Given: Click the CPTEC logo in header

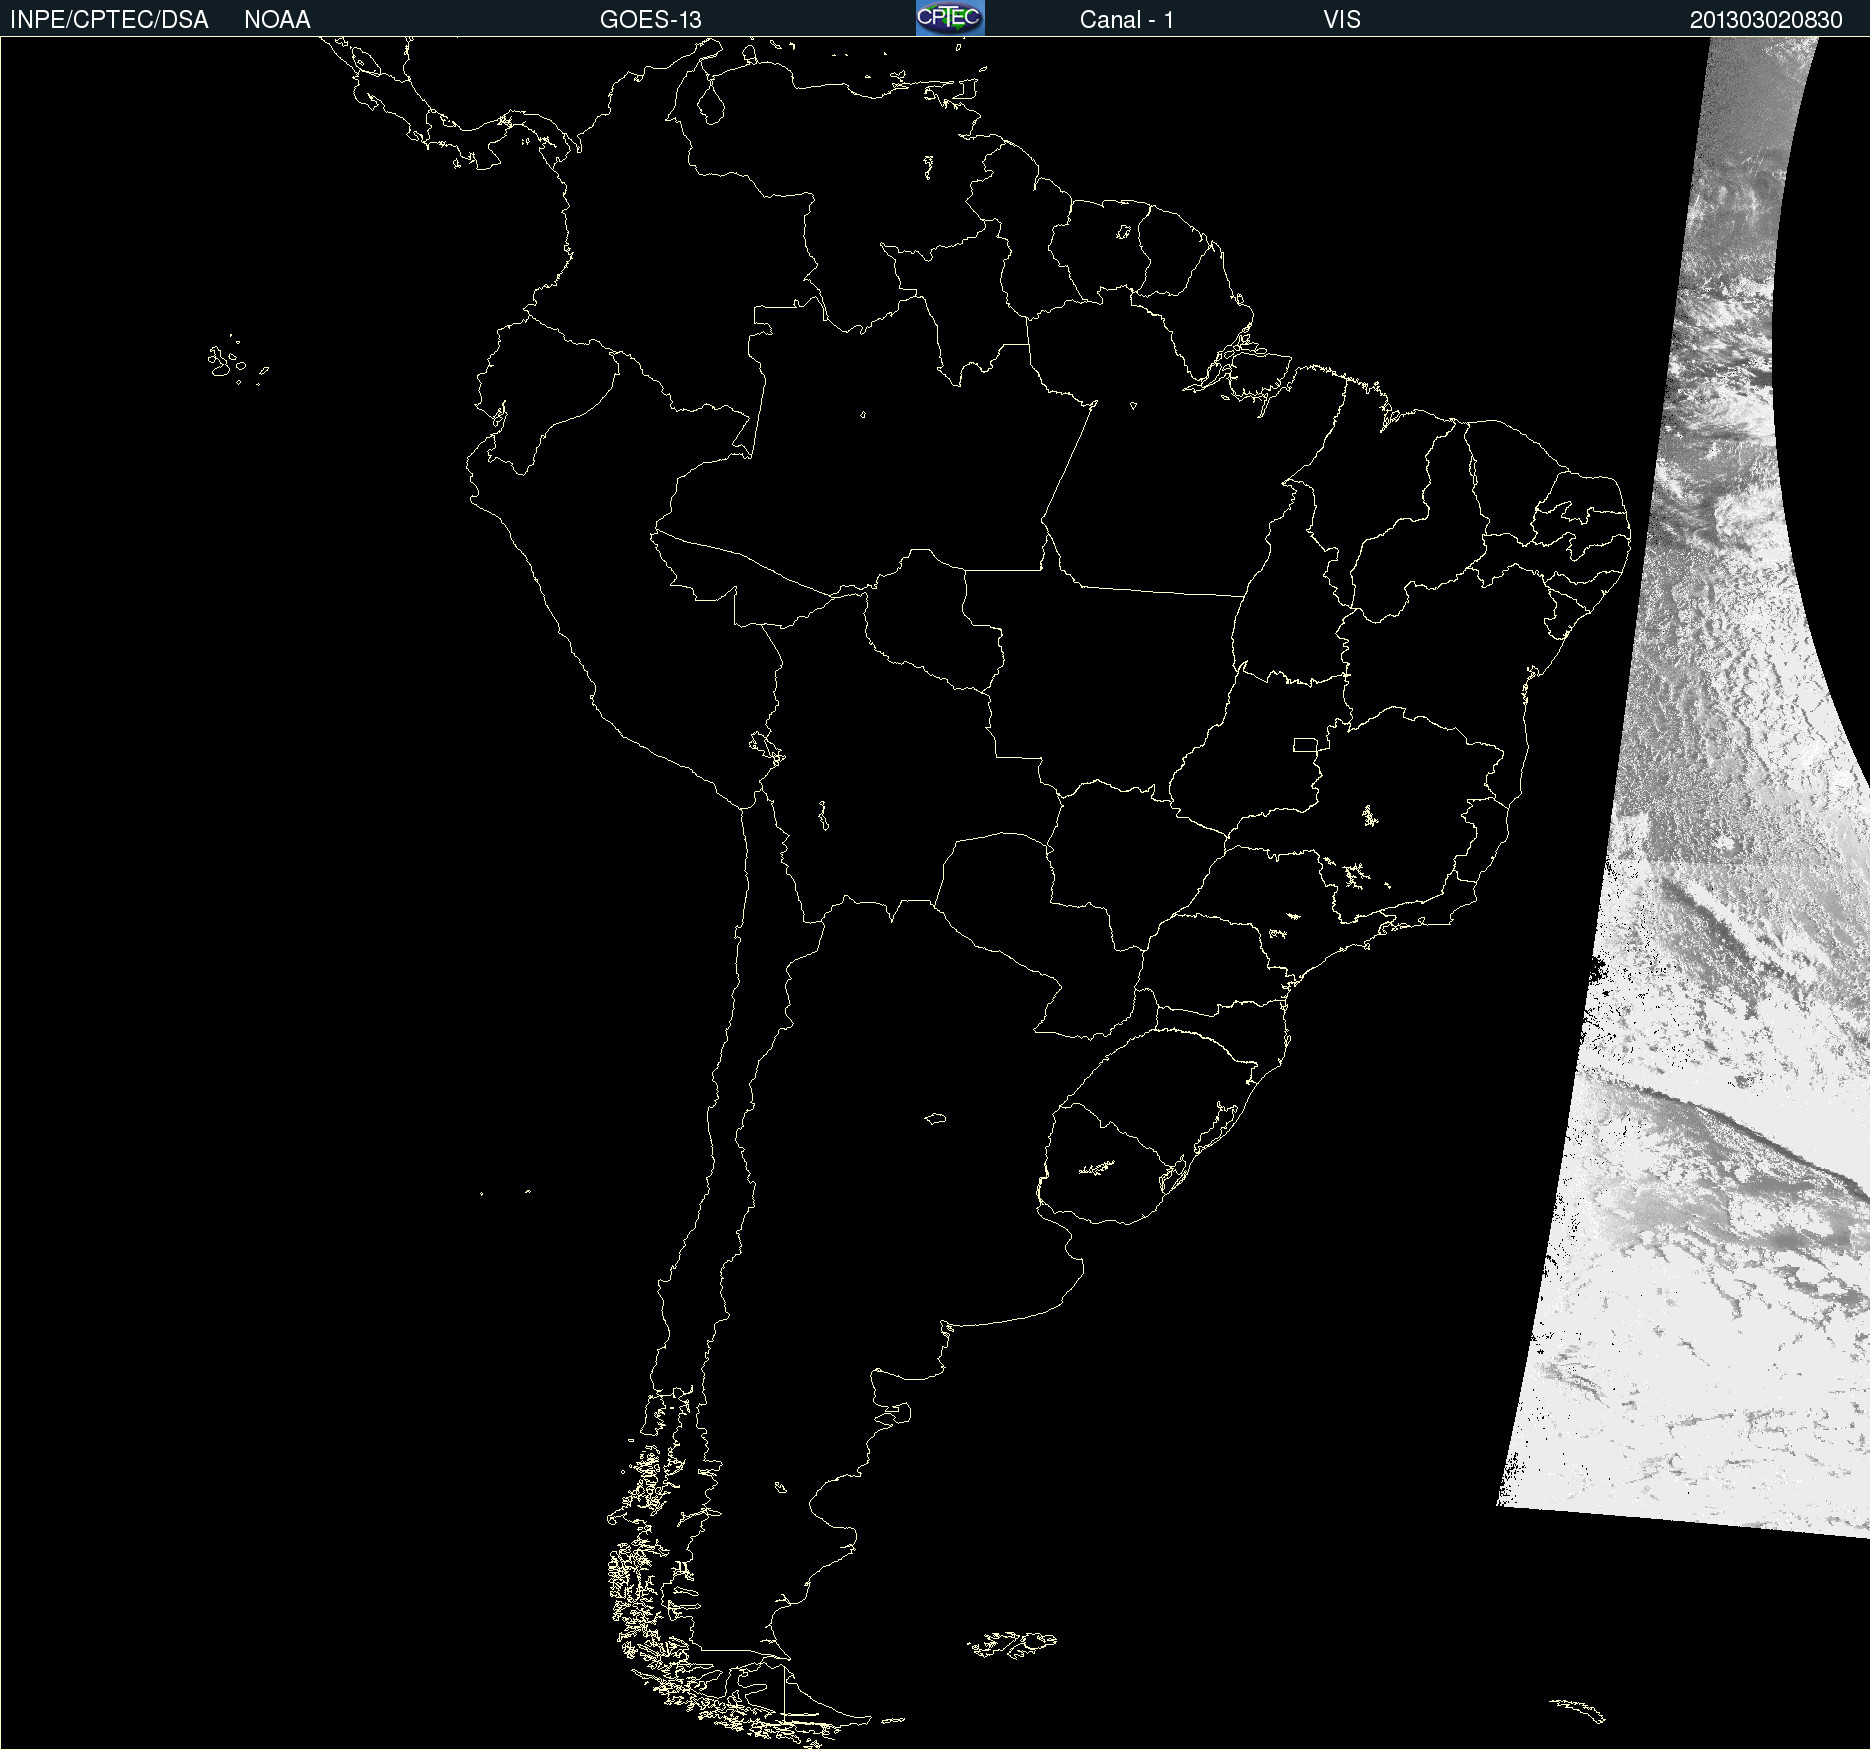Looking at the screenshot, I should [x=950, y=18].
